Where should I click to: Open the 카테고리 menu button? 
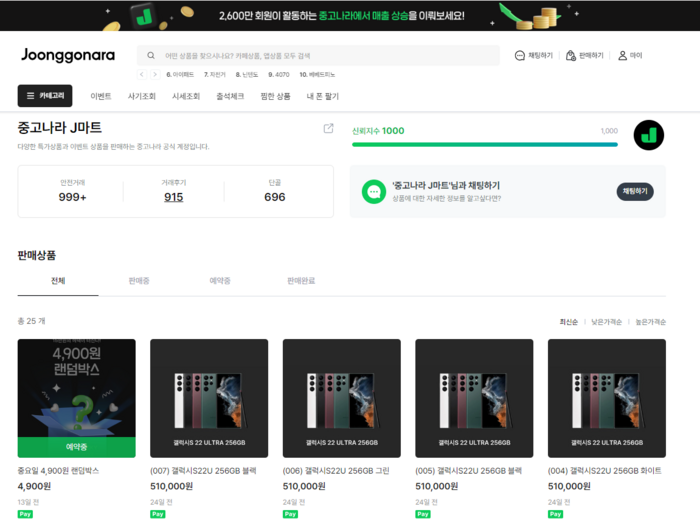[x=45, y=96]
